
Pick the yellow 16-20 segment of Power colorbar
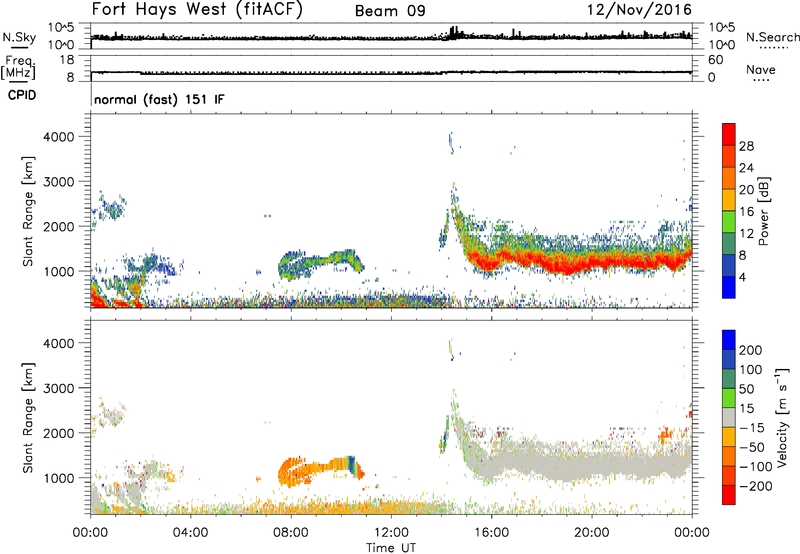click(x=729, y=200)
